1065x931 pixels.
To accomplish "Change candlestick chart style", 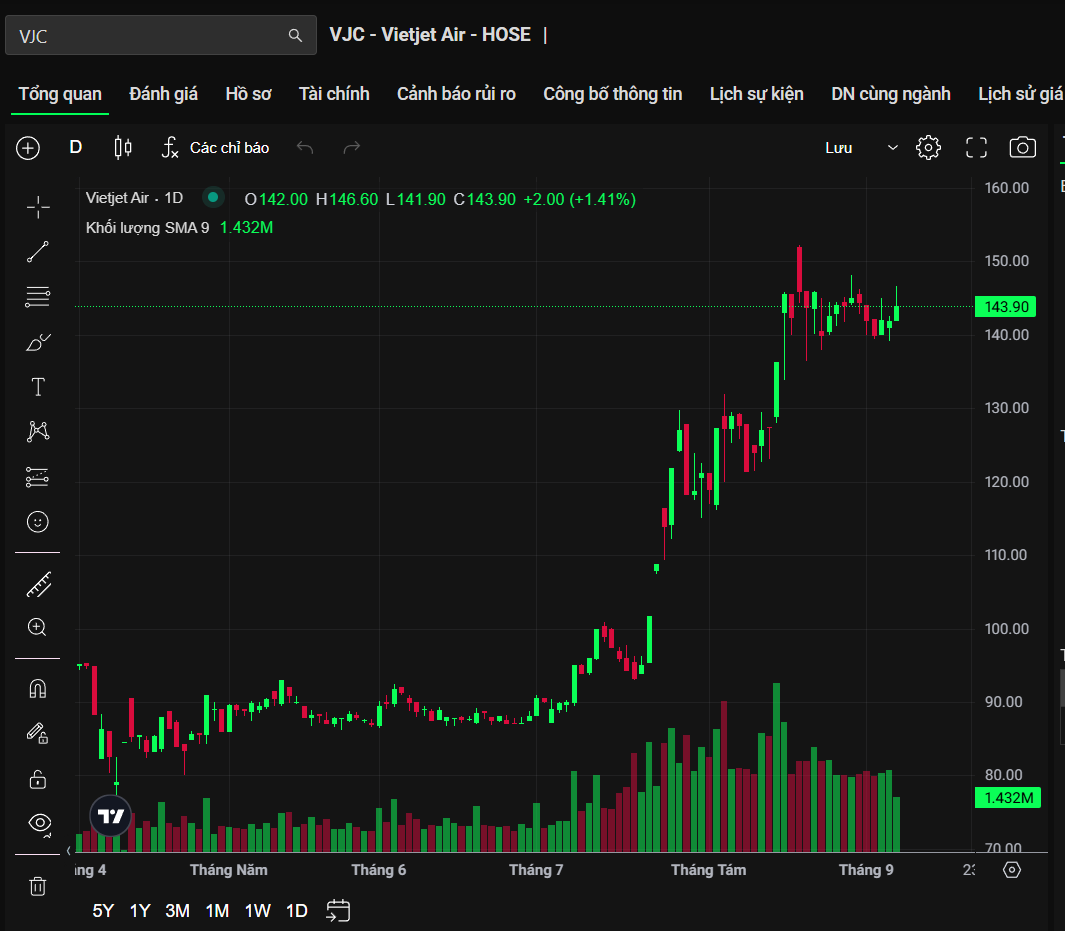I will tap(123, 147).
